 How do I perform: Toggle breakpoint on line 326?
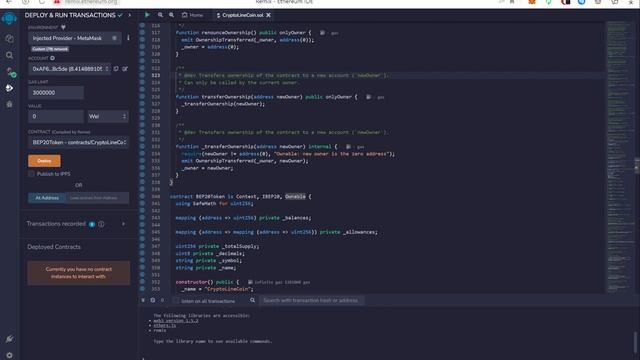[142, 97]
